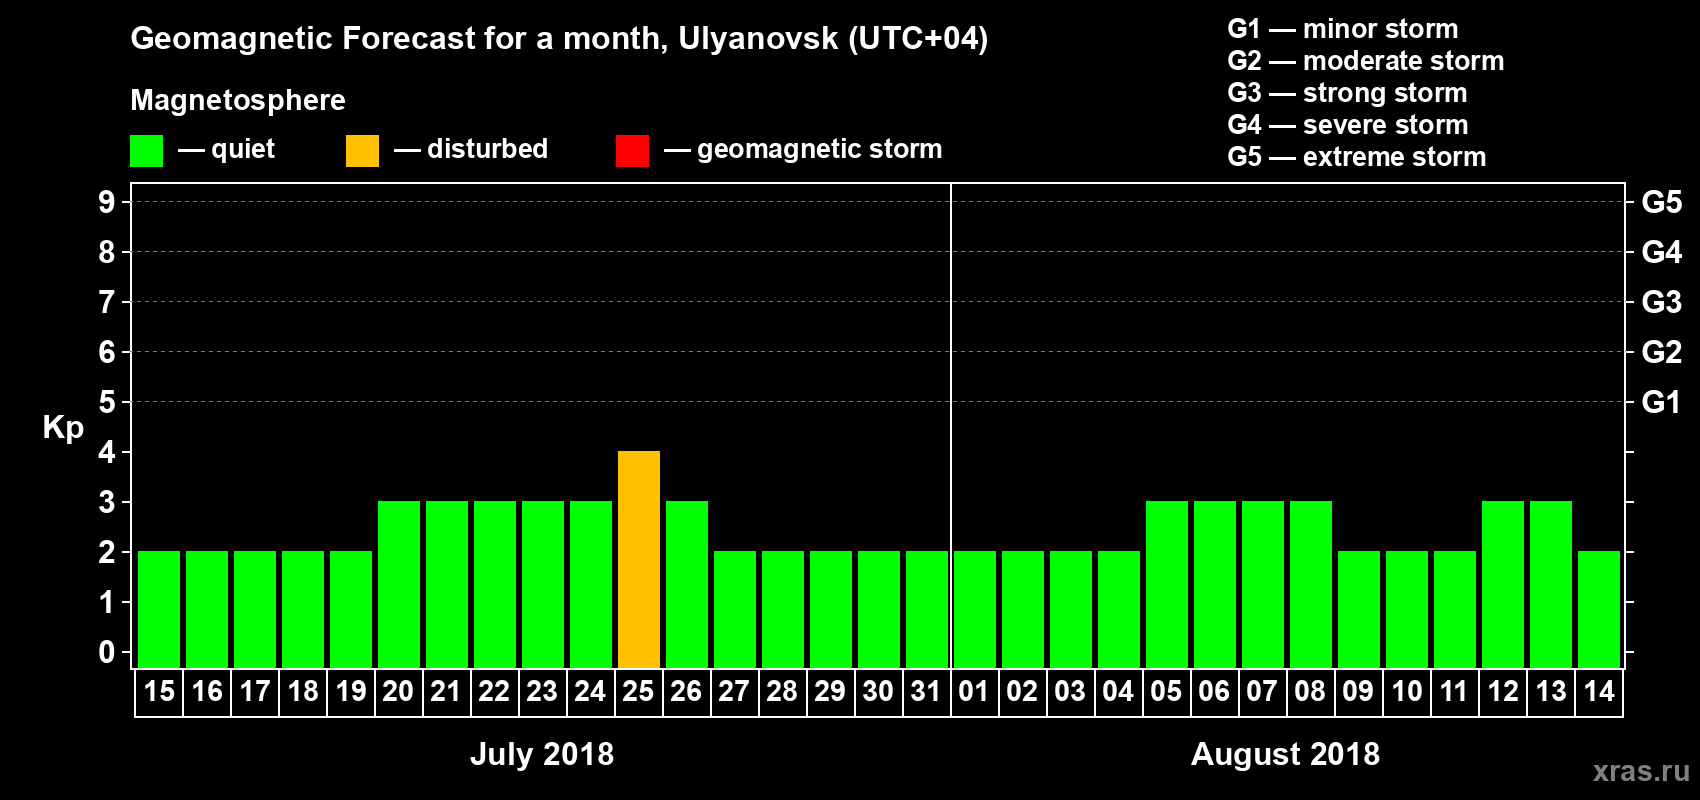
Task: Click date label 18 on the axis
Action: pos(303,691)
